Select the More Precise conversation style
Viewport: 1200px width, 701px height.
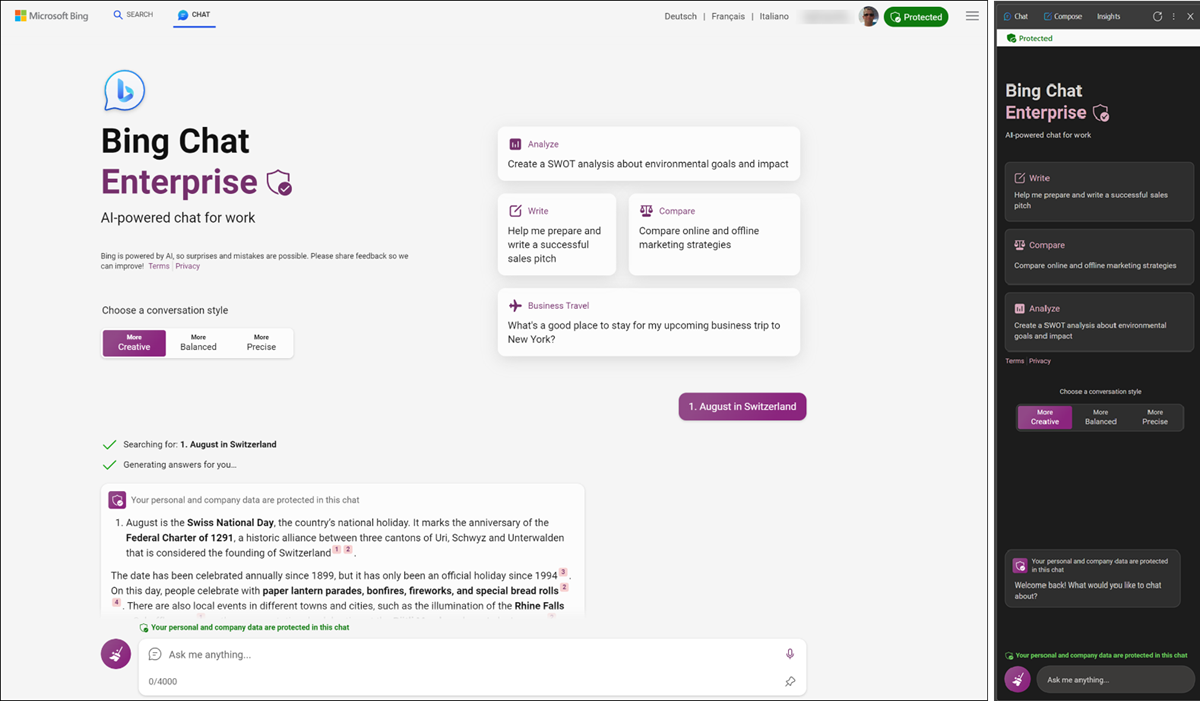pos(260,343)
